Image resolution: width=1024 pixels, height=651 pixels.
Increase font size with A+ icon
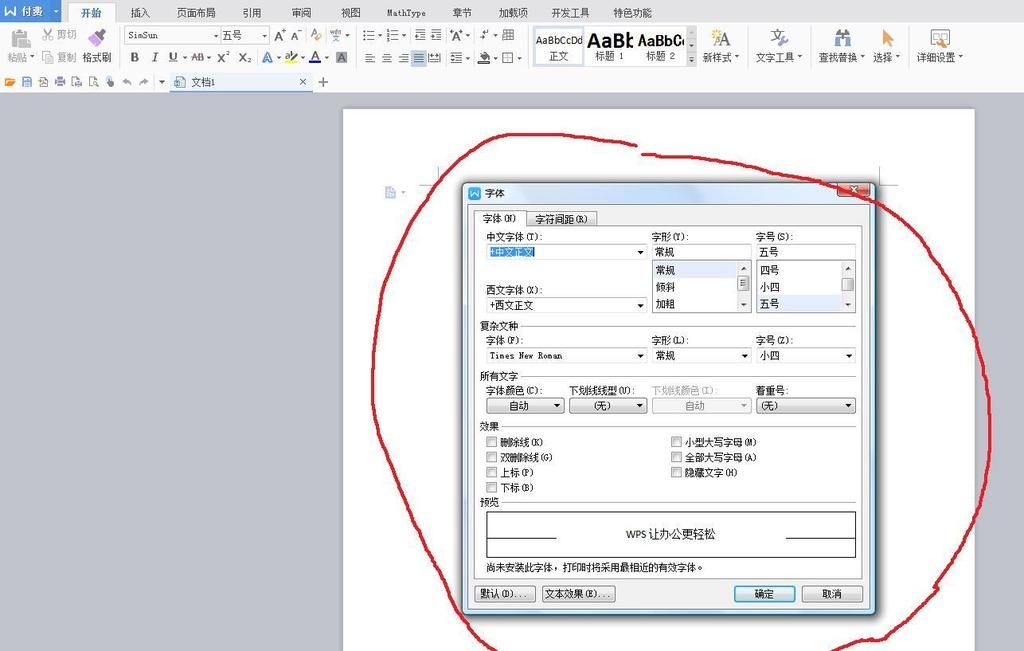click(x=280, y=35)
